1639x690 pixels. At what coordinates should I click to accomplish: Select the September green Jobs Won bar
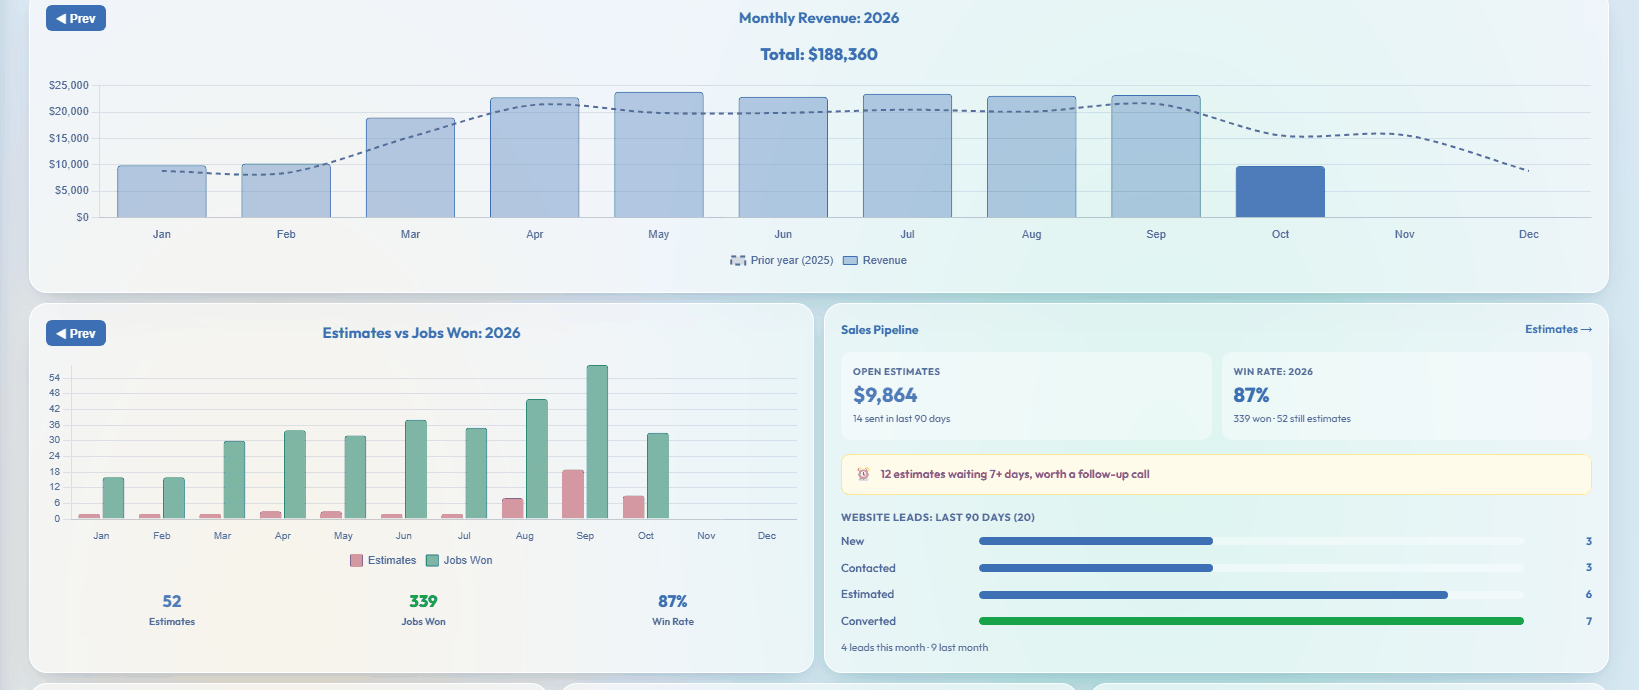[x=597, y=442]
